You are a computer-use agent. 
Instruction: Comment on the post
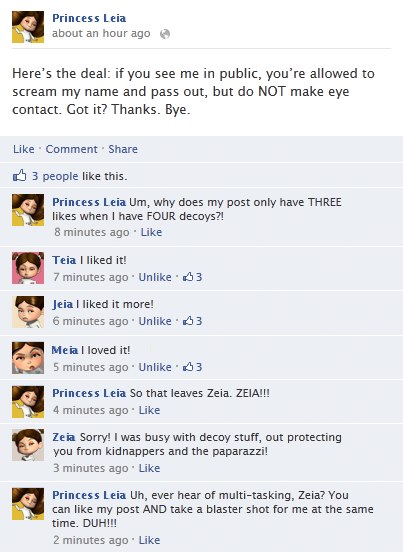71,149
